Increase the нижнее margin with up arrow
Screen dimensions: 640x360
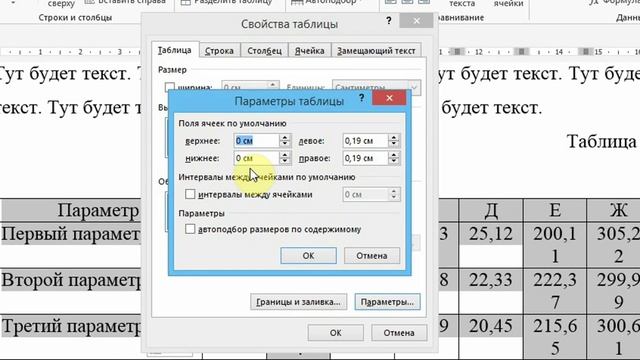[x=285, y=155]
